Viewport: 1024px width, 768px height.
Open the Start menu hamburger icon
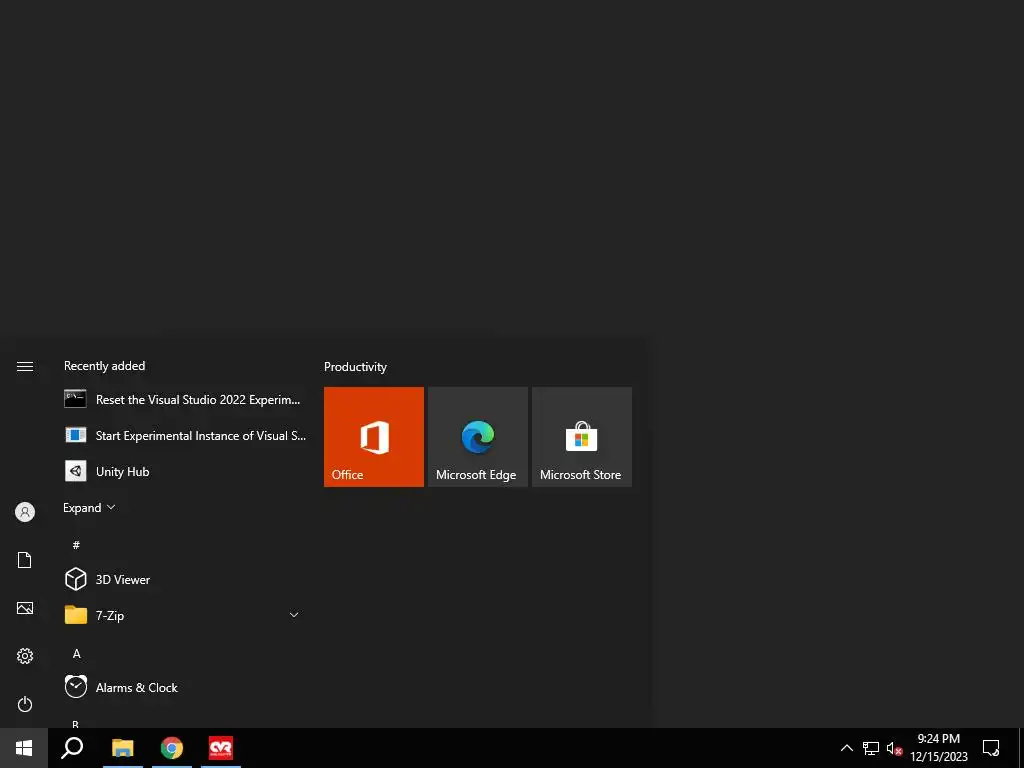[x=25, y=366]
